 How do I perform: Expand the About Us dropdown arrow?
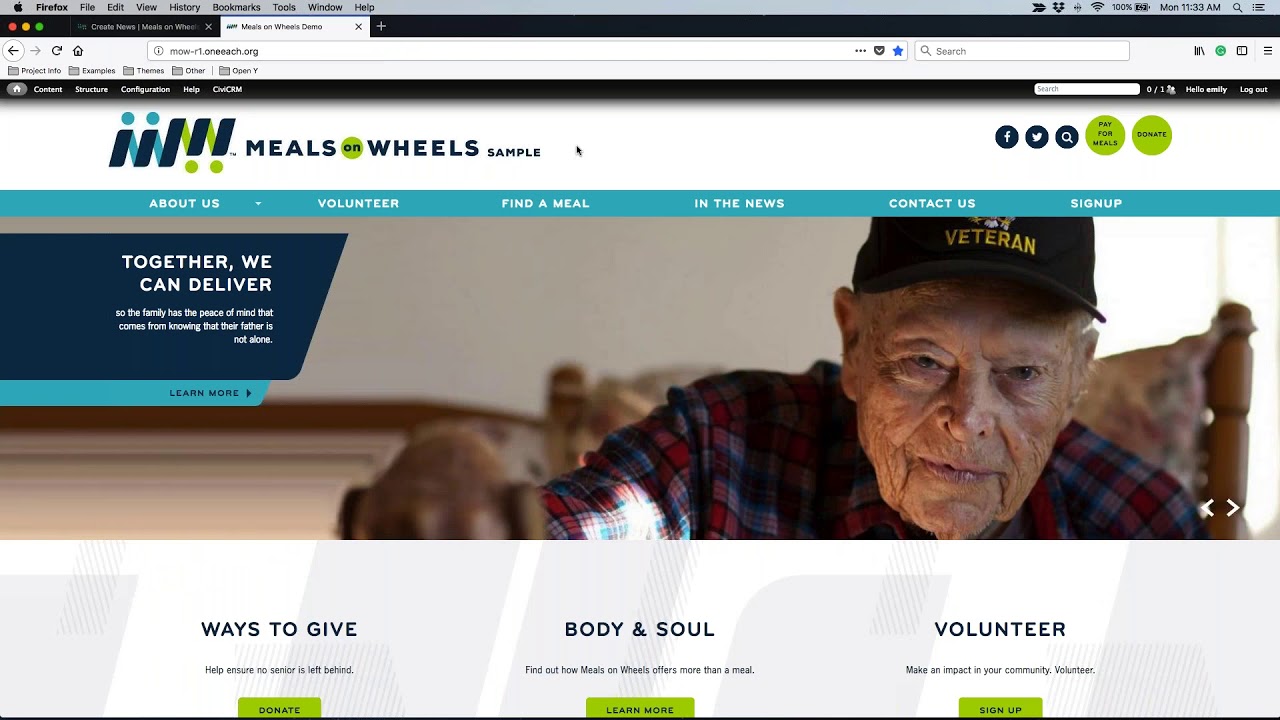click(258, 203)
